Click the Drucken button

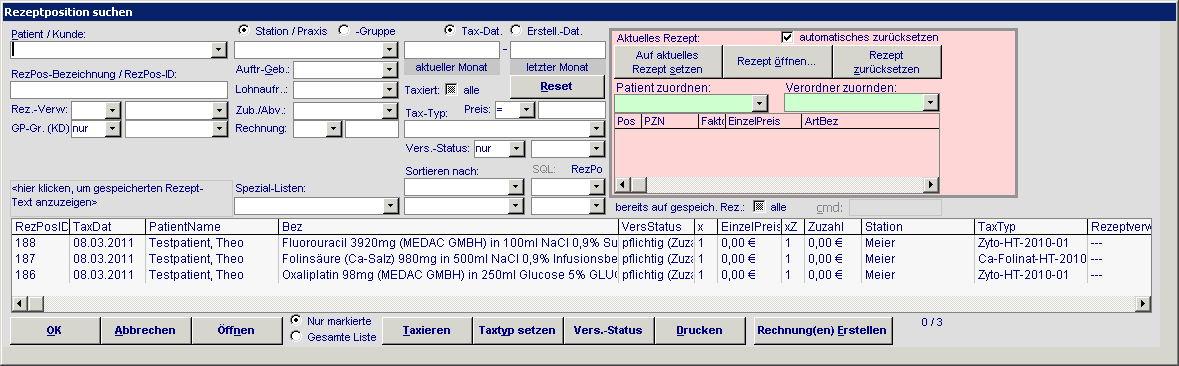click(x=699, y=330)
